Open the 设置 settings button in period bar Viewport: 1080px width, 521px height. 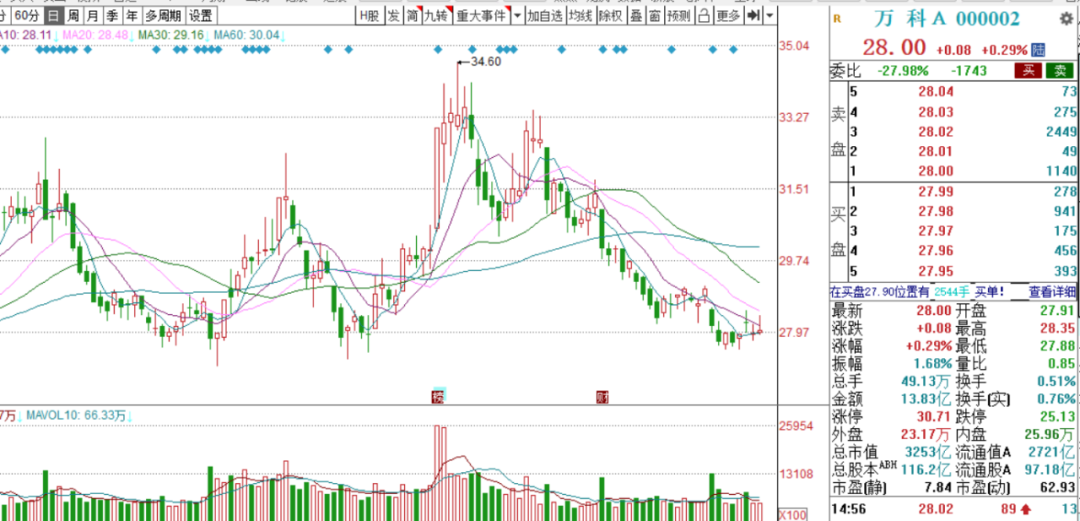pos(201,15)
